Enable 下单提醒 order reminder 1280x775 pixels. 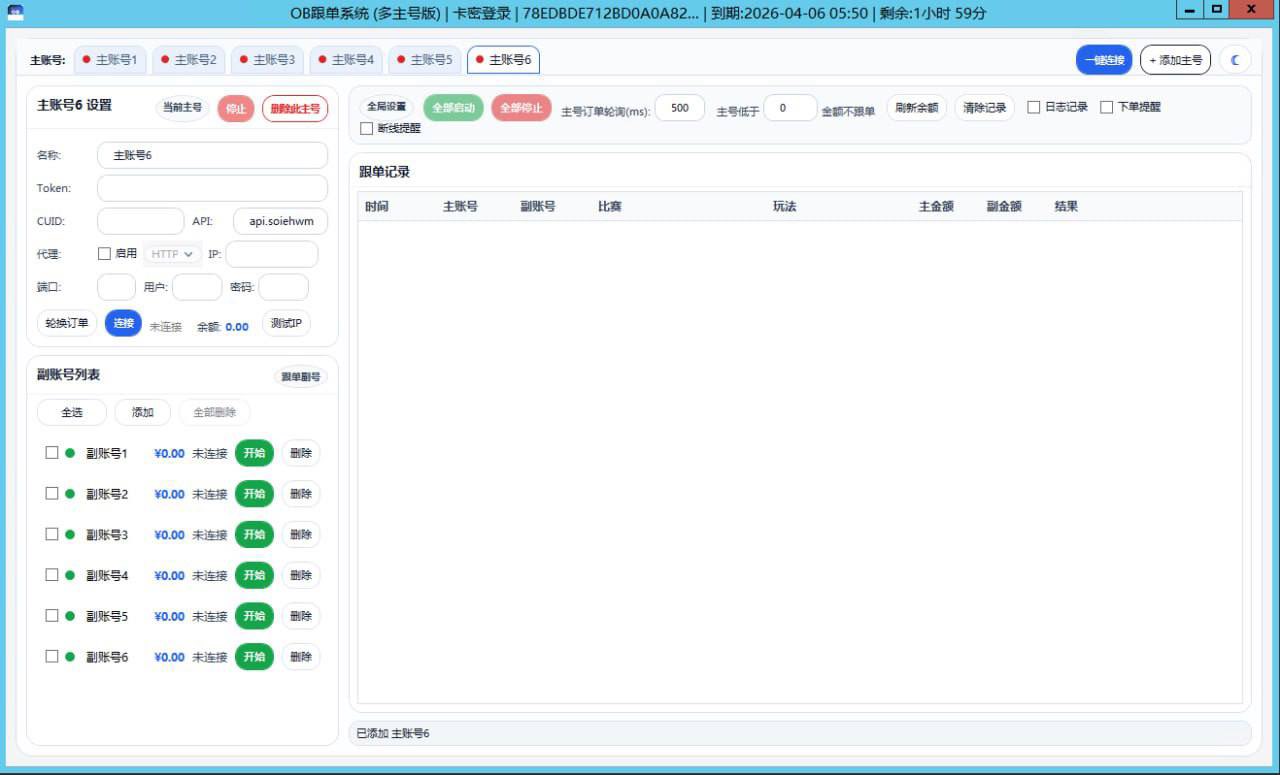point(1104,107)
